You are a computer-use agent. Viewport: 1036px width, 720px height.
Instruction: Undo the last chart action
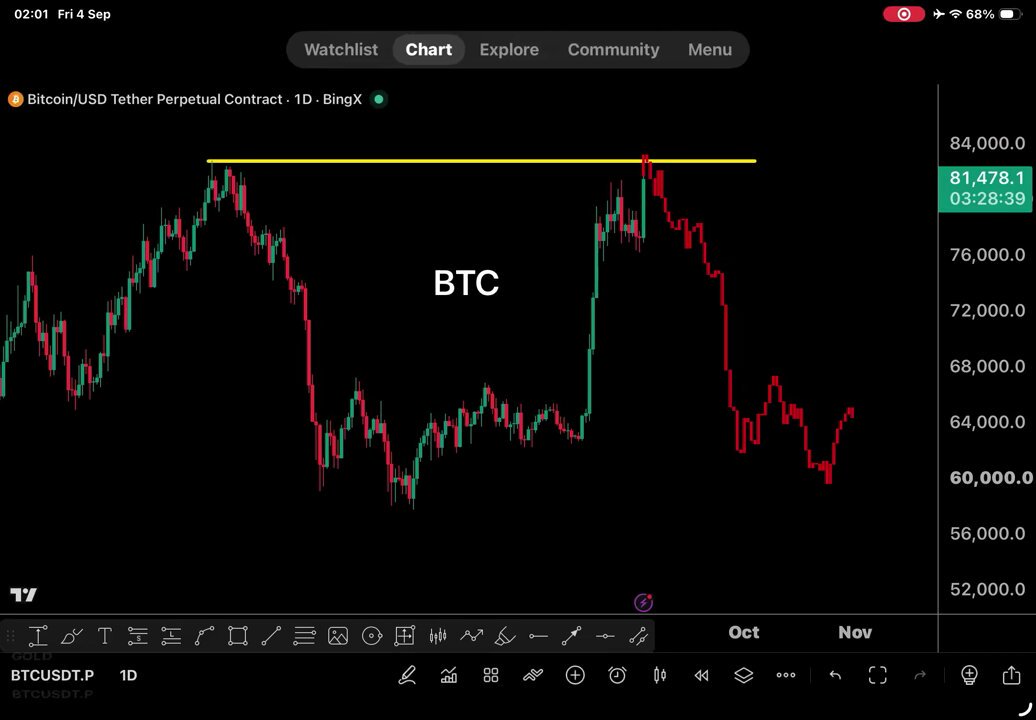click(x=835, y=675)
